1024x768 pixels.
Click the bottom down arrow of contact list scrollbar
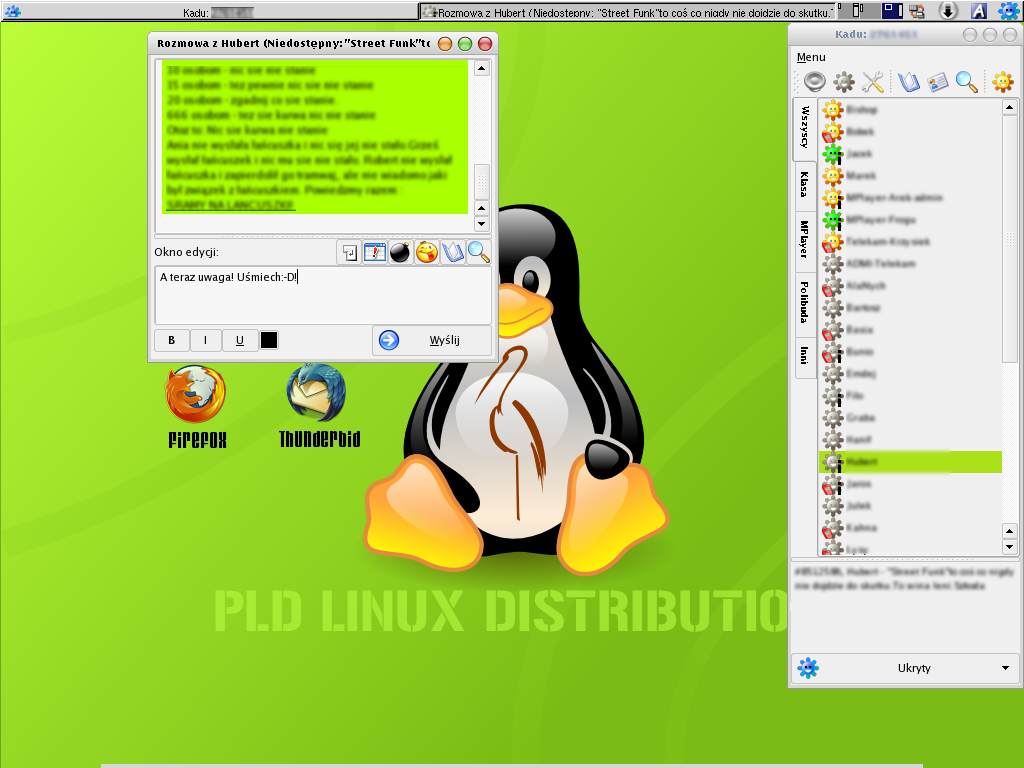(1010, 547)
